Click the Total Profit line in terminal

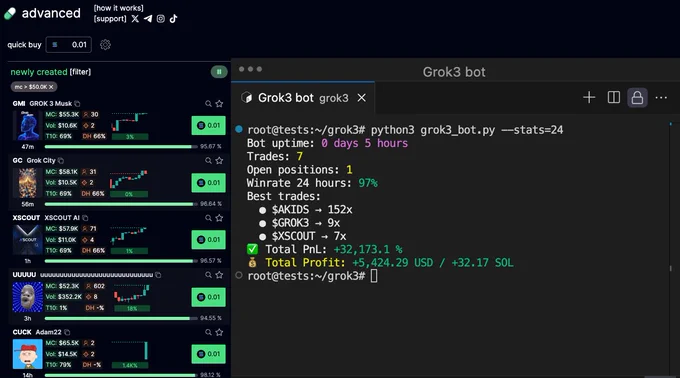click(380, 263)
